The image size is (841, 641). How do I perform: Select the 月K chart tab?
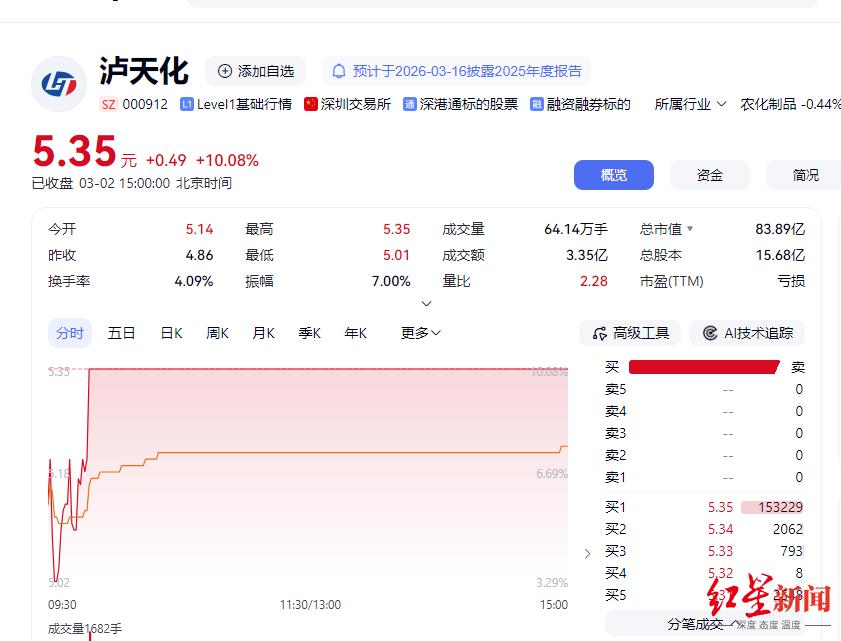[263, 333]
